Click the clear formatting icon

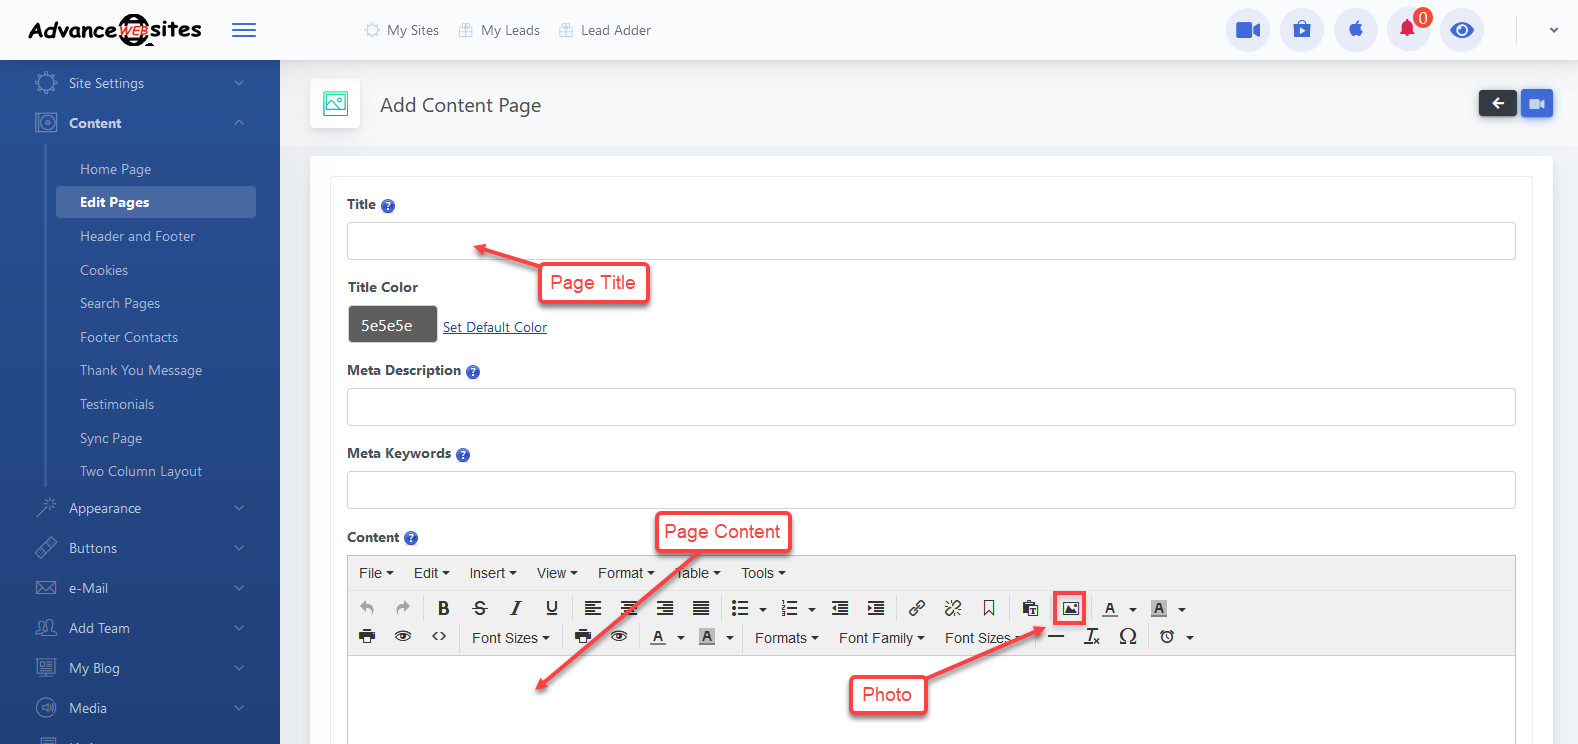[1092, 637]
